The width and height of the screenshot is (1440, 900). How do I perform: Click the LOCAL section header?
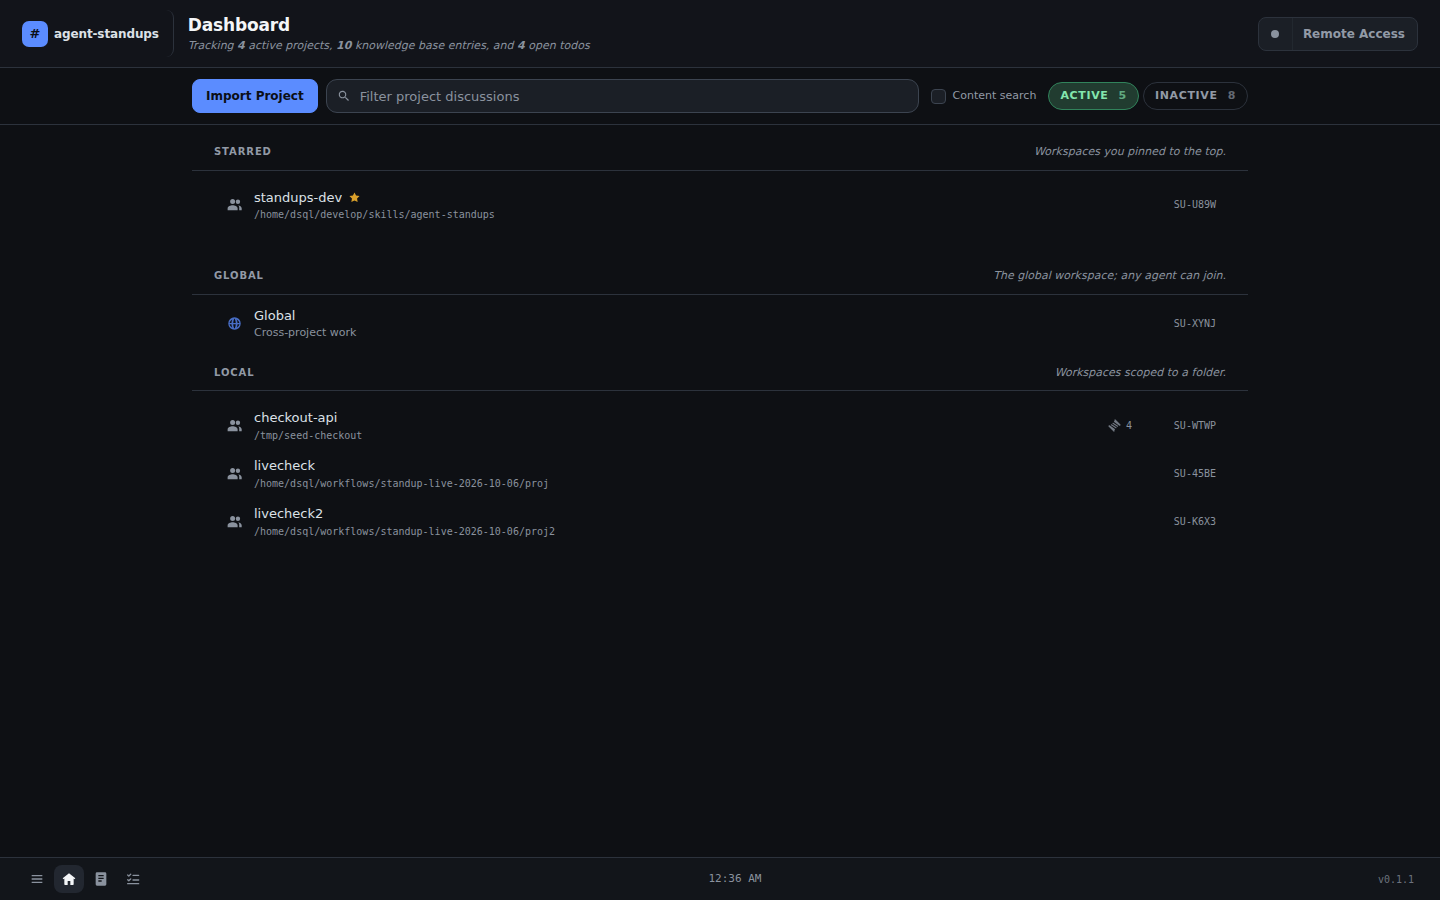tap(234, 373)
